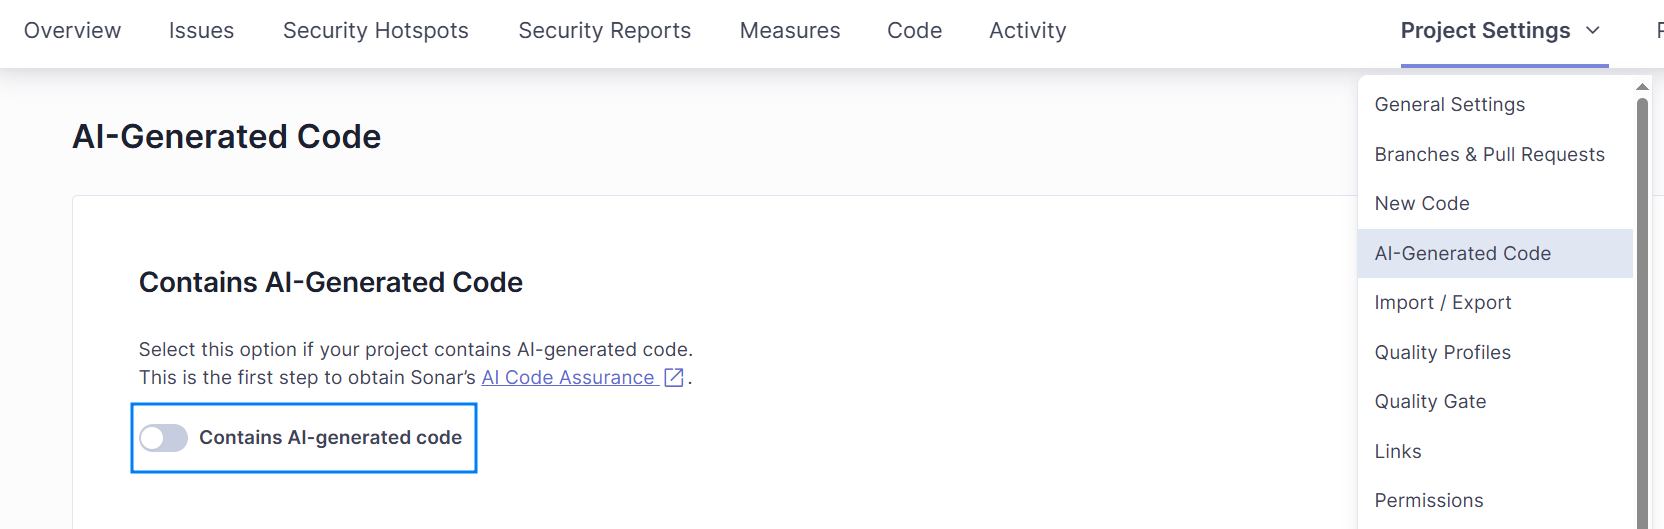Go to Quality Profiles settings

click(1442, 353)
